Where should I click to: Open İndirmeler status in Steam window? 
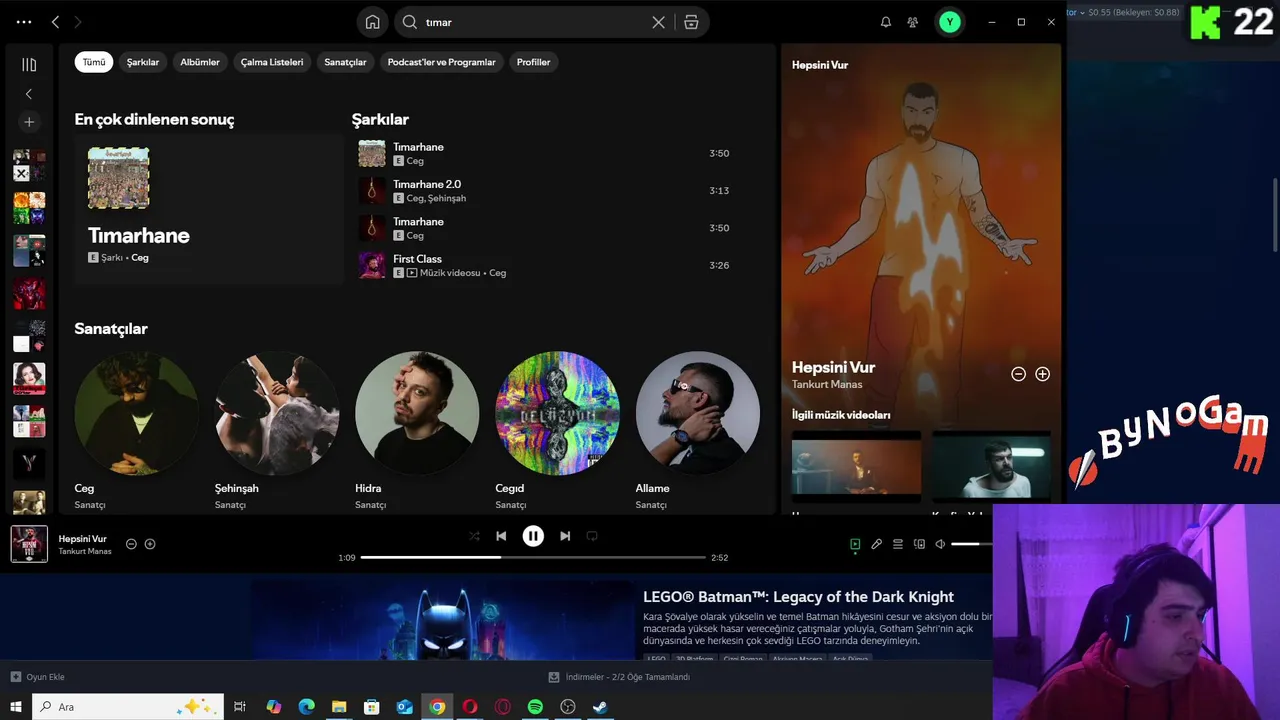[620, 677]
